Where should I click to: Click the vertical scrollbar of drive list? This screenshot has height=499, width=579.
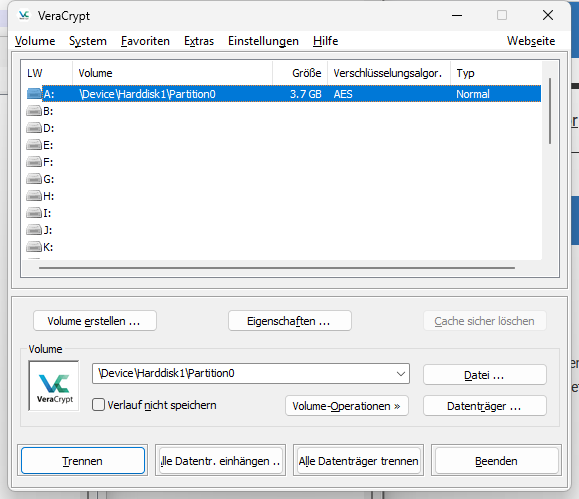click(x=550, y=111)
